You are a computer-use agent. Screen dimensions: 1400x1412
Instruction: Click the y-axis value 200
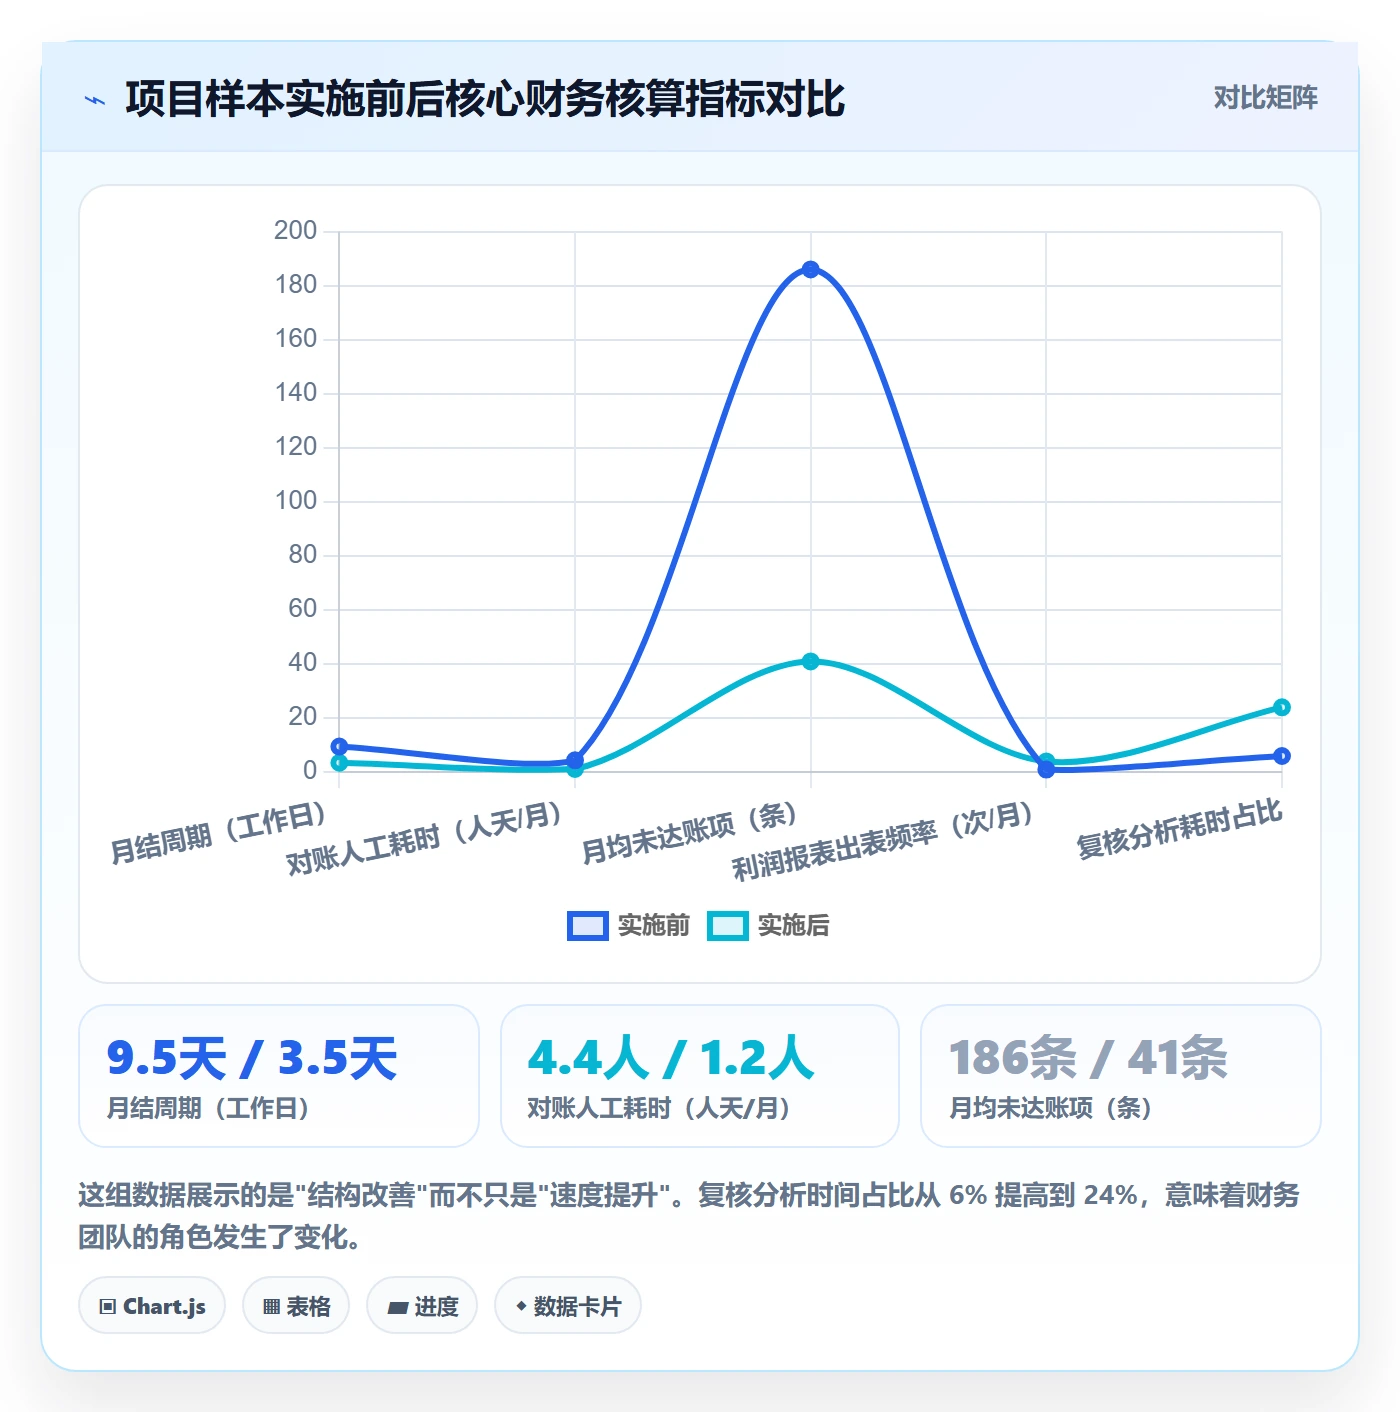point(296,231)
